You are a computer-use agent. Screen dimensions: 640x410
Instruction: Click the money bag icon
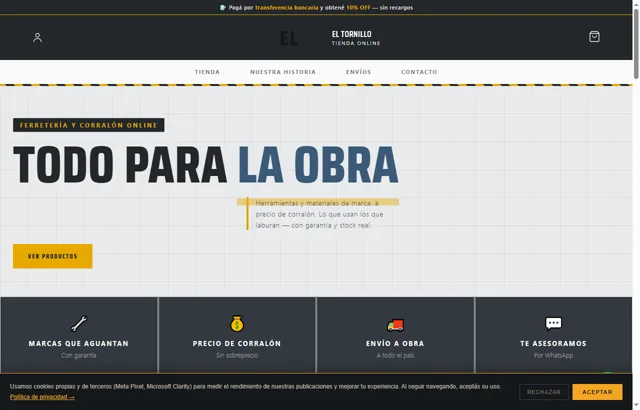(x=237, y=324)
